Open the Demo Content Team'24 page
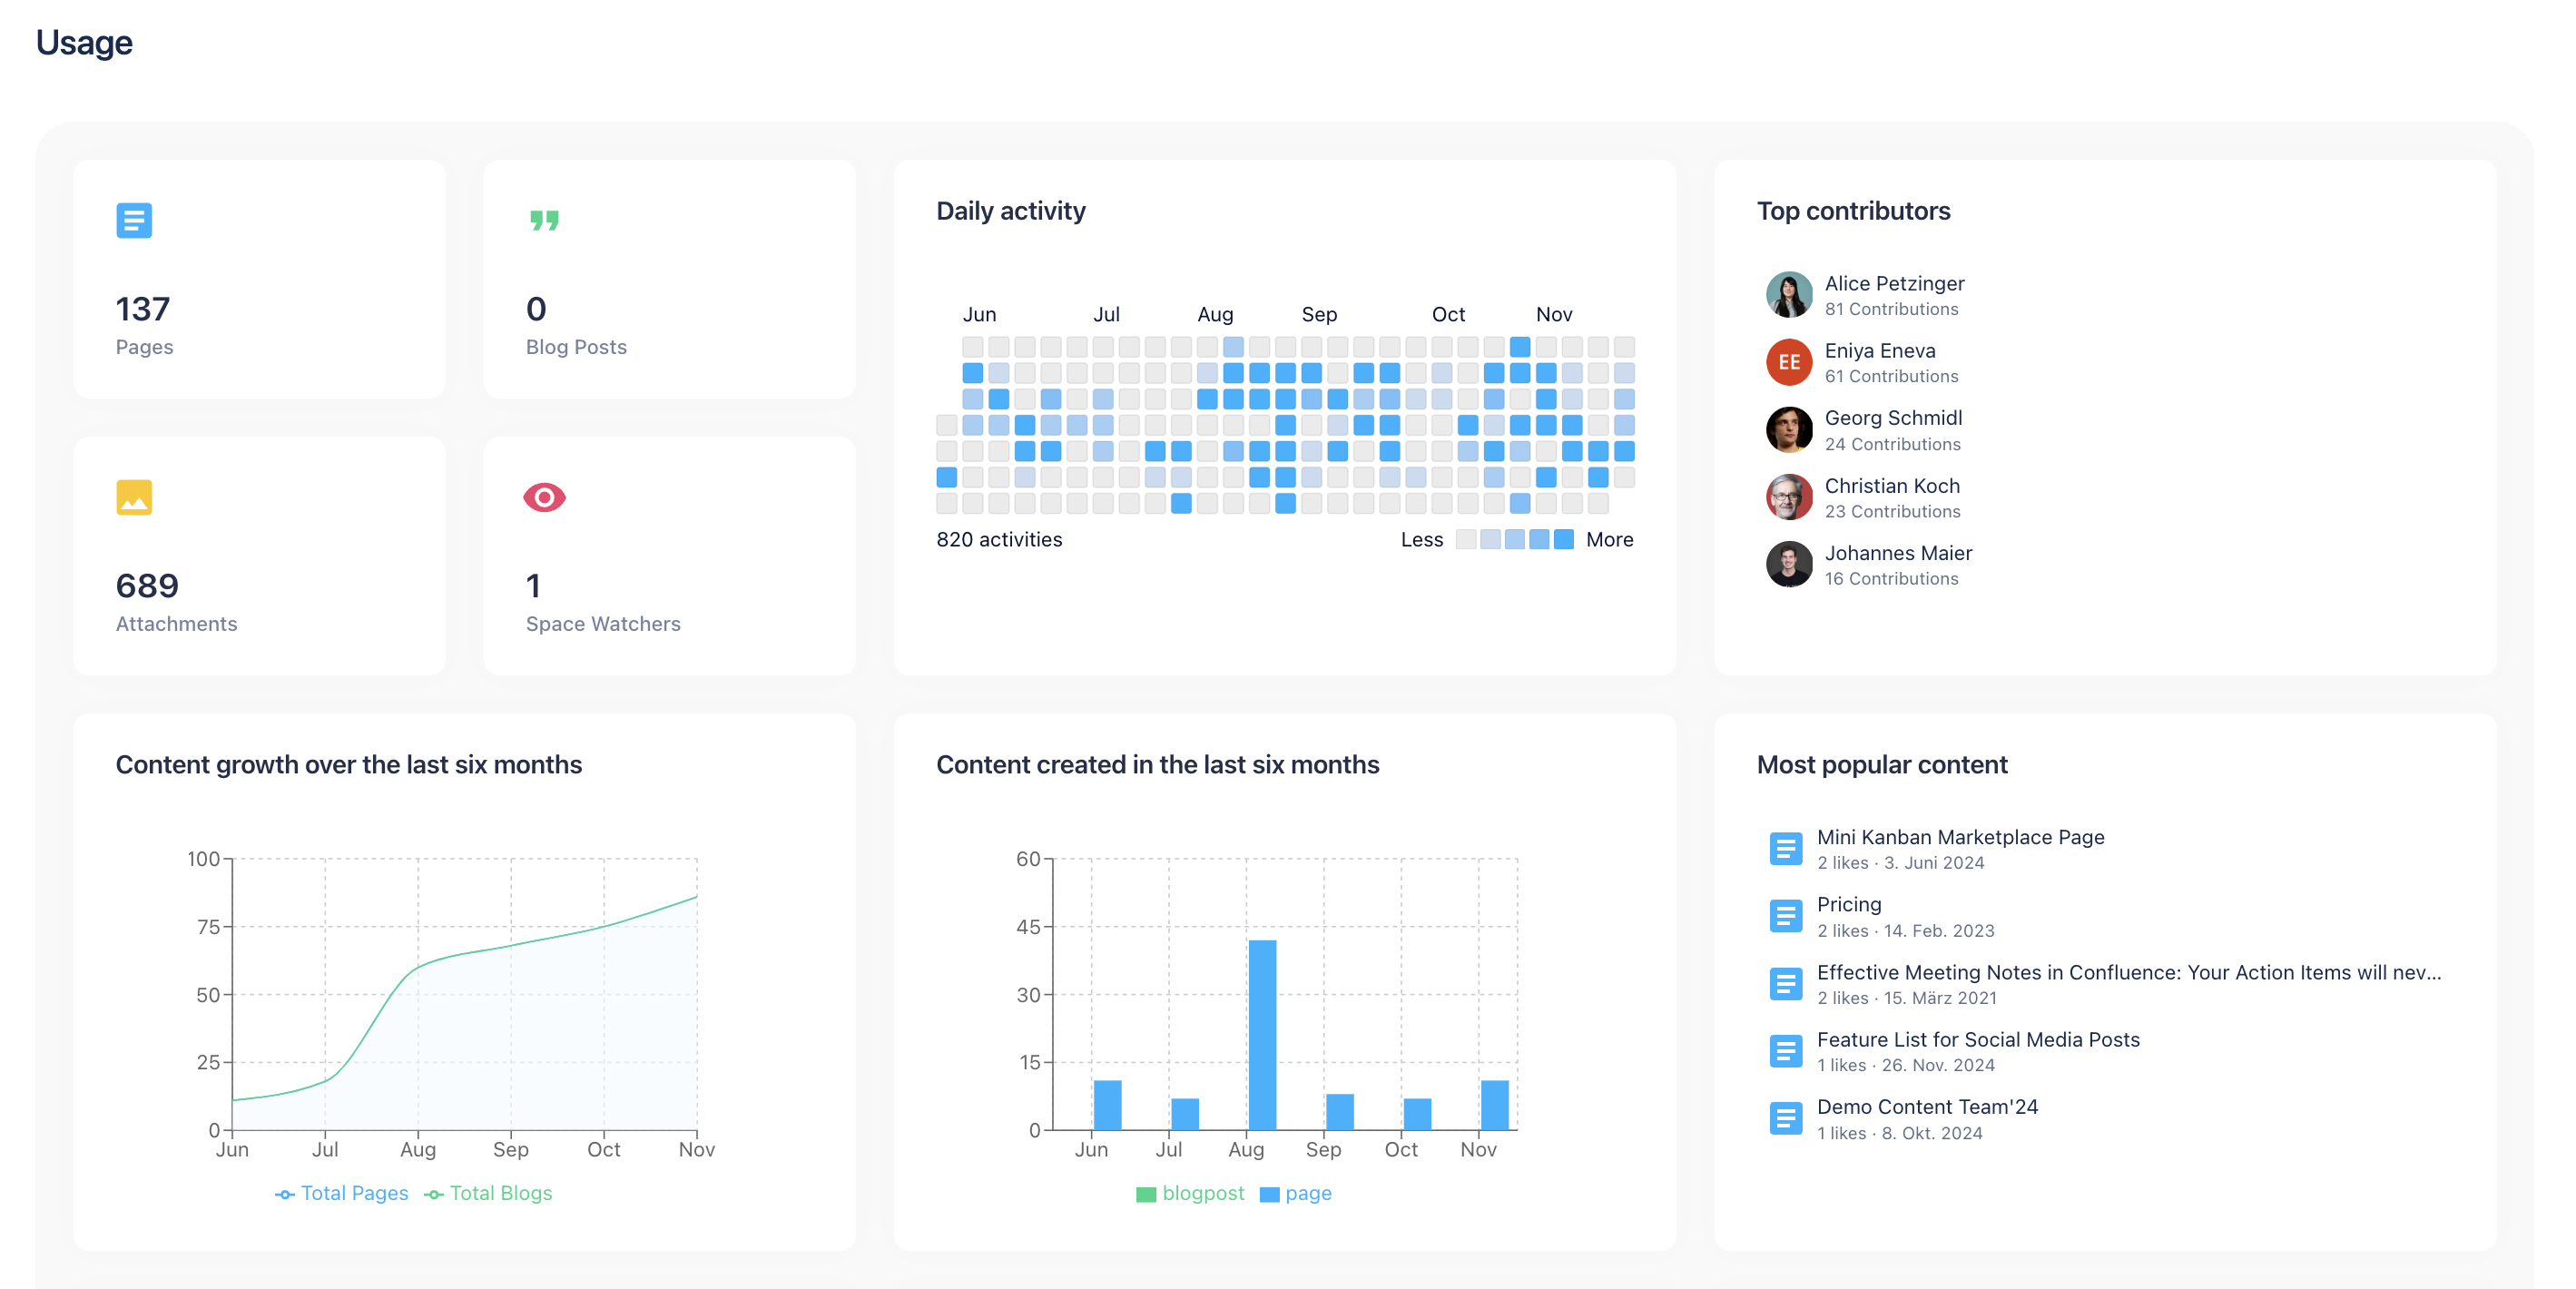 [1927, 1106]
